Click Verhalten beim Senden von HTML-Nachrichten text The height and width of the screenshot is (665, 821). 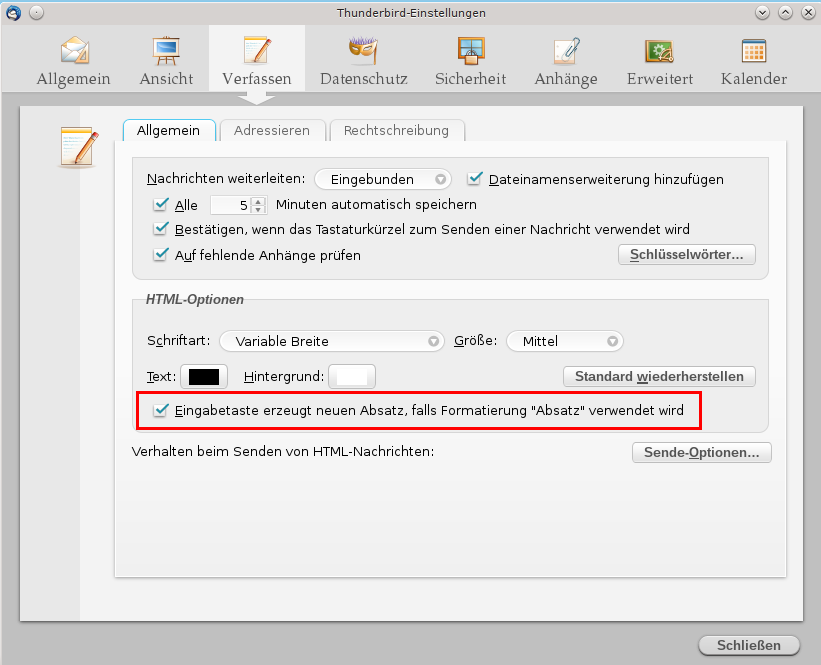pos(283,451)
